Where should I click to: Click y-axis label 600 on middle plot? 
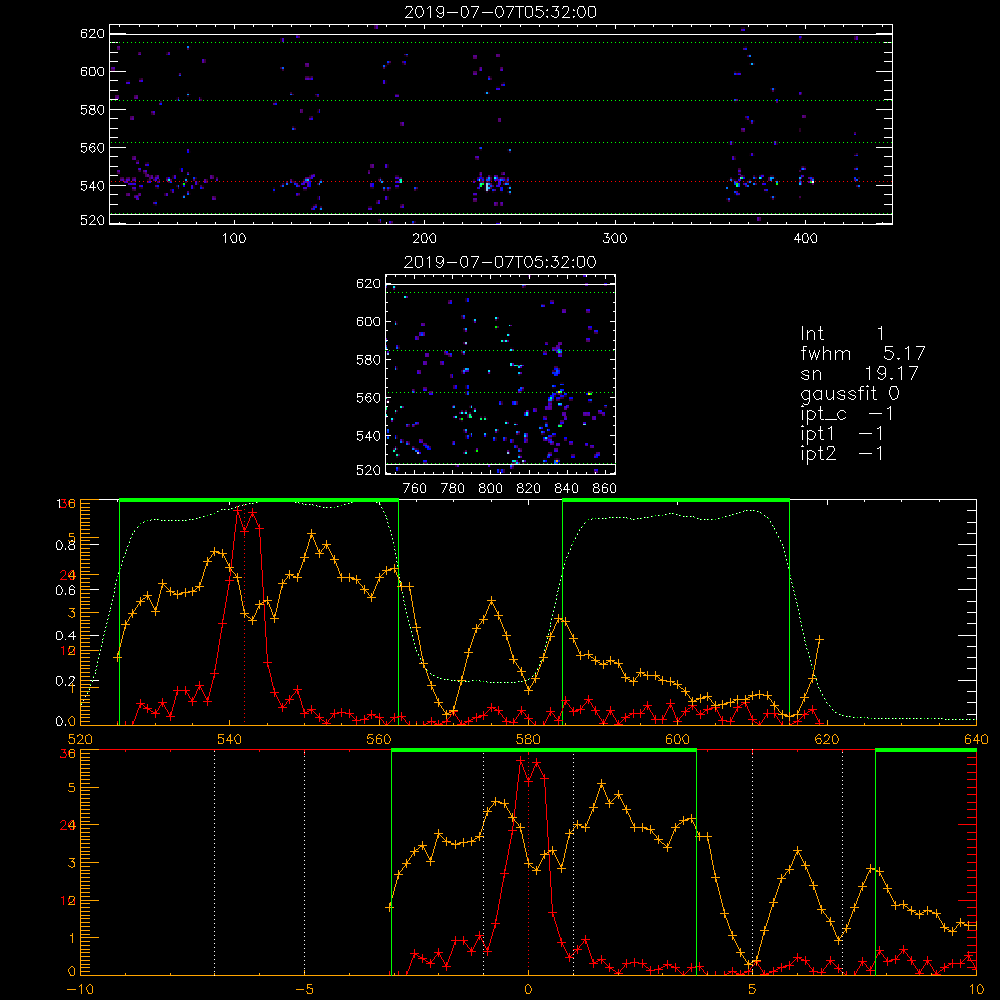[x=369, y=321]
